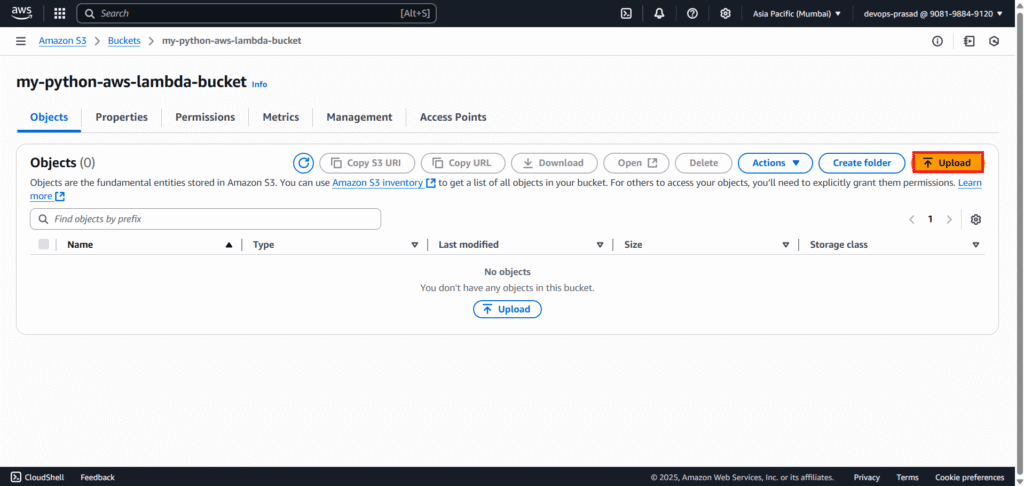
Task: Toggle the hamburger navigation menu
Action: click(x=21, y=41)
